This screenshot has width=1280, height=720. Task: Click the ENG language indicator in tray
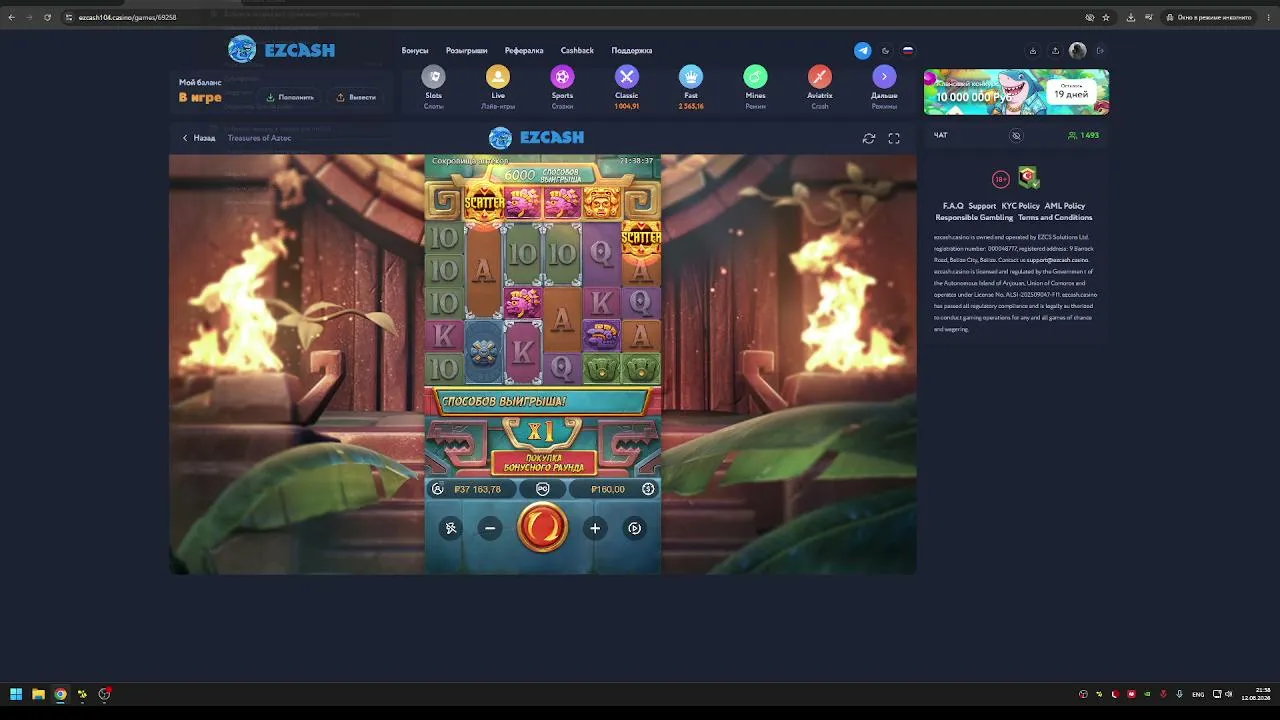click(x=1198, y=694)
